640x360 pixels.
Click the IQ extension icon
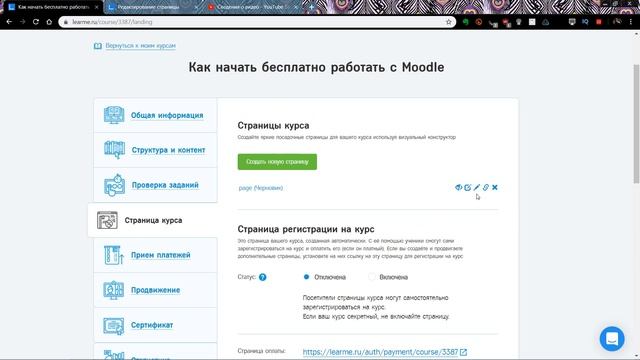(x=585, y=22)
